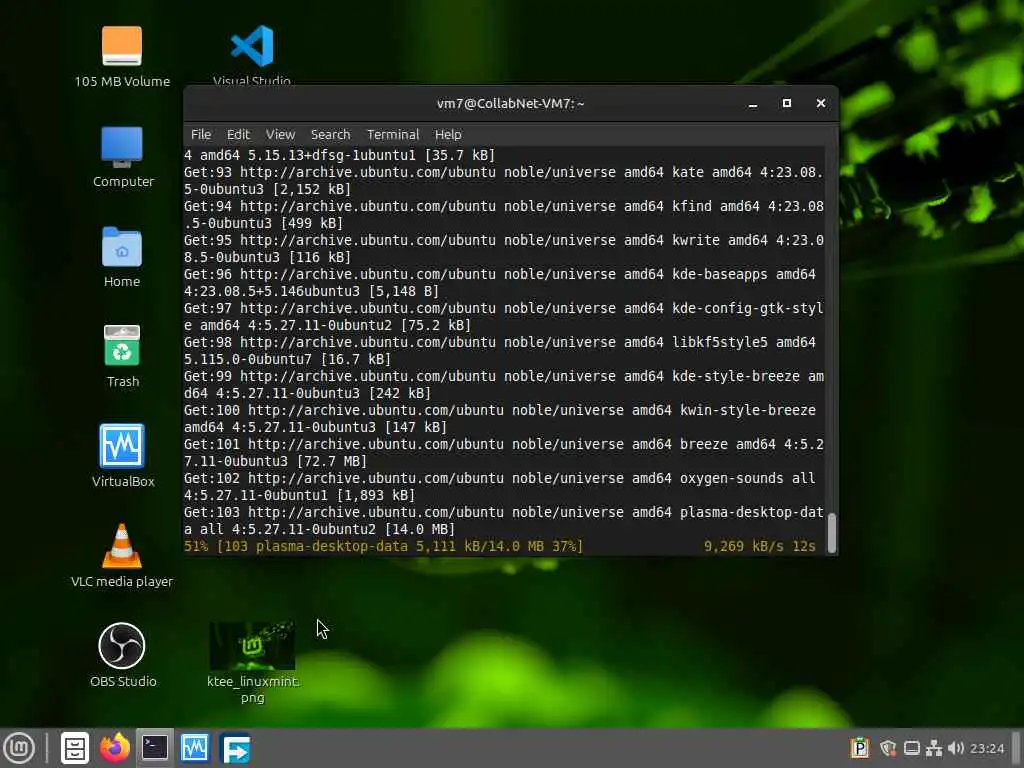The image size is (1024, 768).
Task: Open the Linux Mint start menu
Action: click(19, 748)
